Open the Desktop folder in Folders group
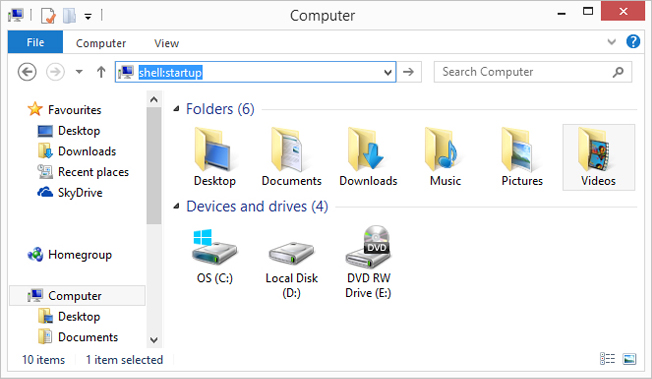The height and width of the screenshot is (379, 652). 214,157
